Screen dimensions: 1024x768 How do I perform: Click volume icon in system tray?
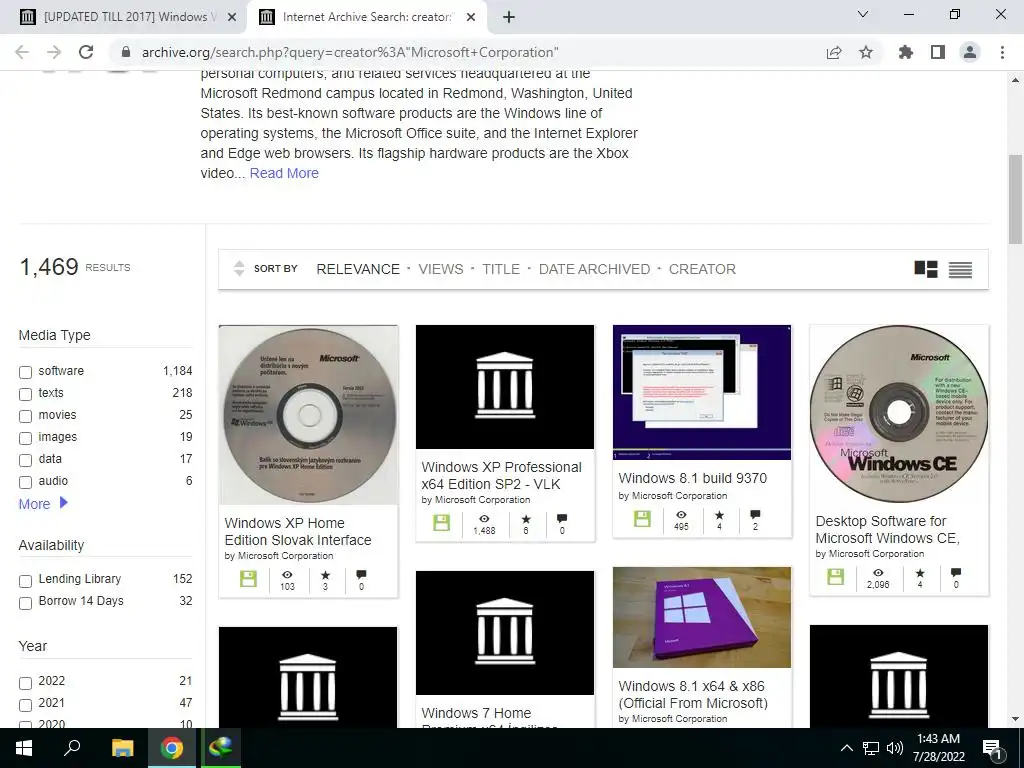coord(895,748)
